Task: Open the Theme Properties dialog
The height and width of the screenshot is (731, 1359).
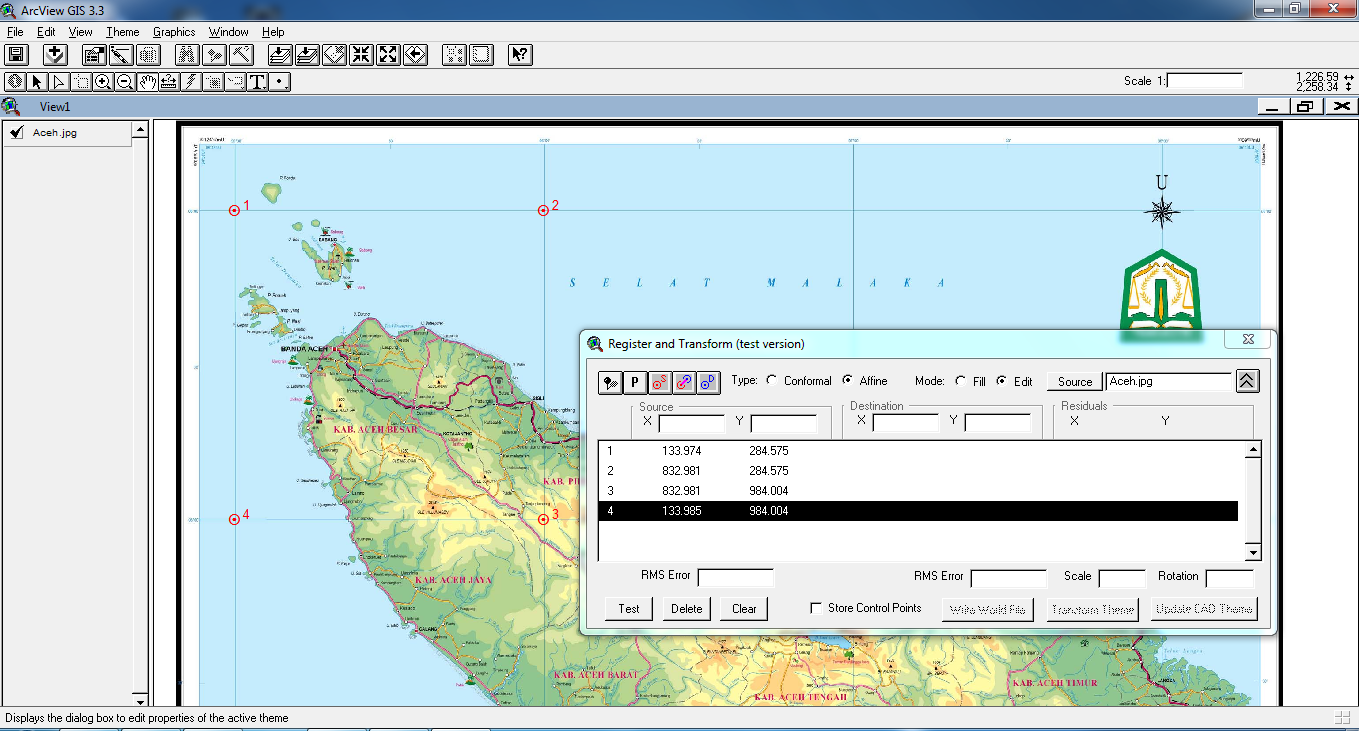Action: click(x=93, y=54)
